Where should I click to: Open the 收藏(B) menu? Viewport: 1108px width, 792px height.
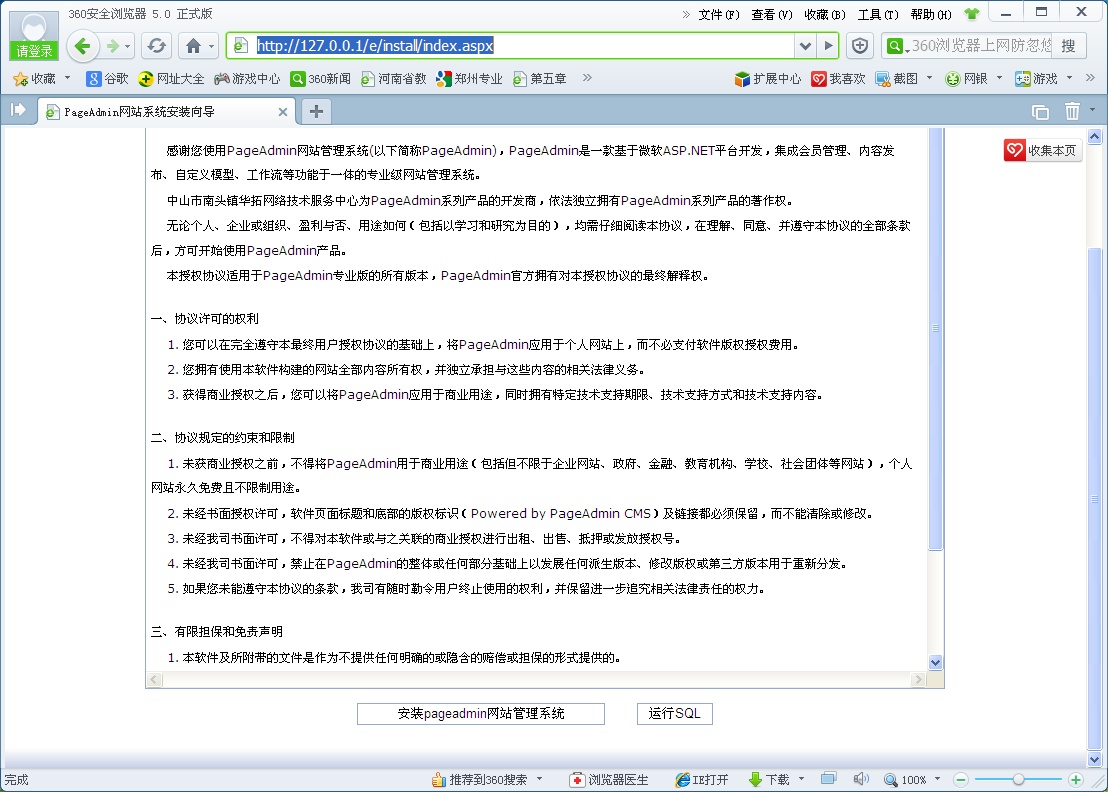(825, 15)
